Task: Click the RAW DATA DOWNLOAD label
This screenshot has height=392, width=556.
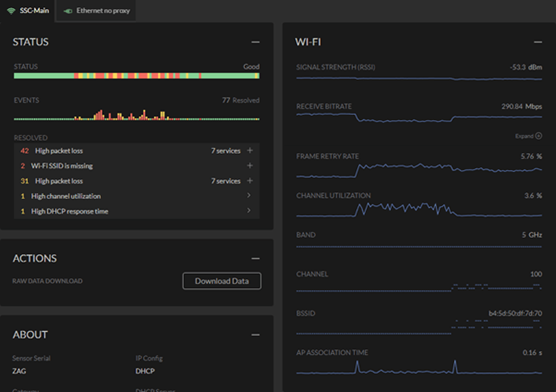Action: tap(48, 281)
